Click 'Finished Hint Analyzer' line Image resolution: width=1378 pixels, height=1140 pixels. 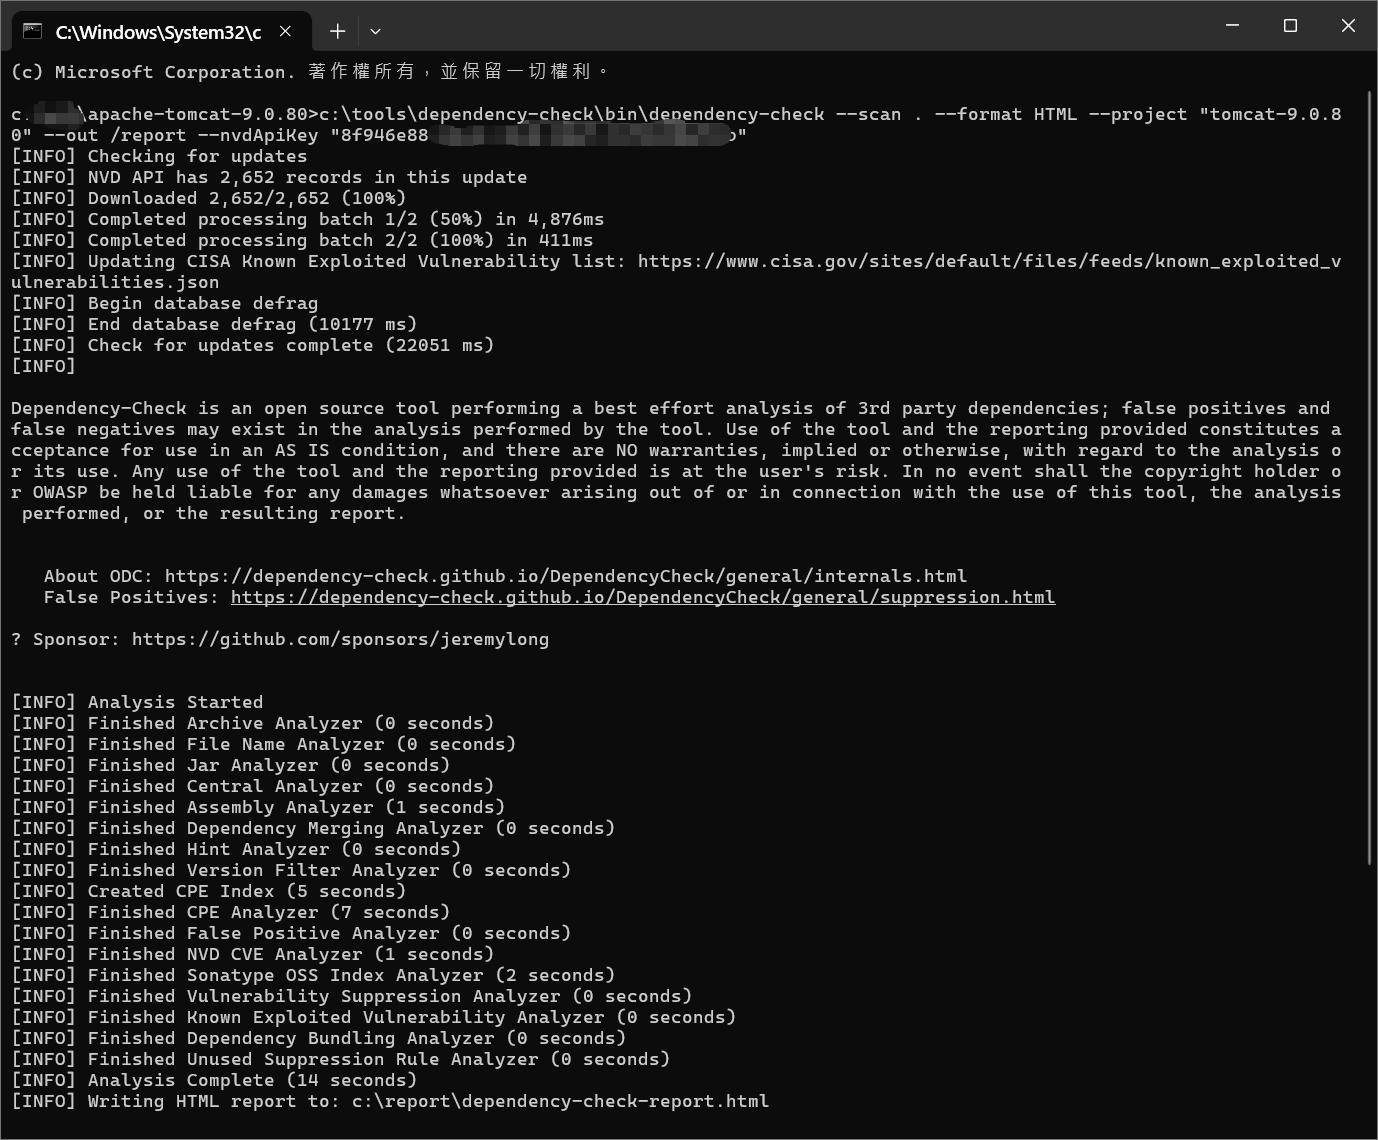[236, 849]
